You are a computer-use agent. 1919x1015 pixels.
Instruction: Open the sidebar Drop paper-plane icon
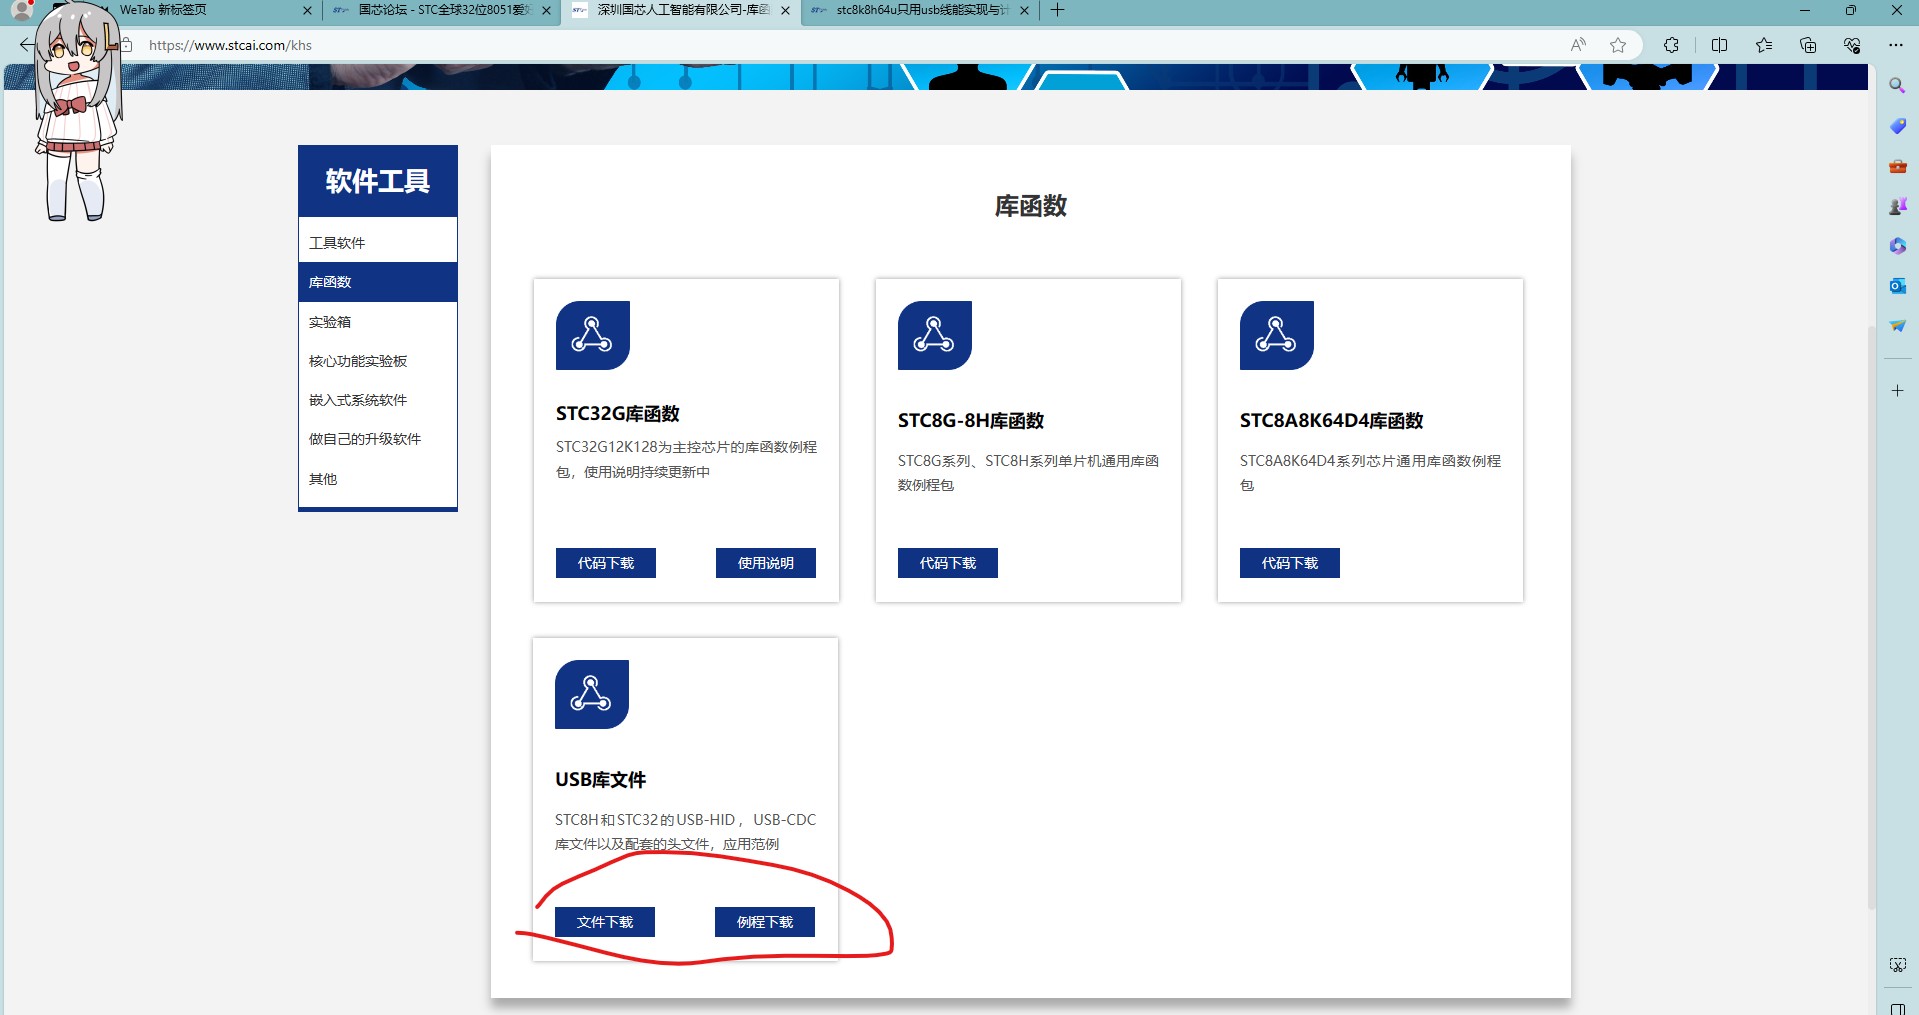1897,326
